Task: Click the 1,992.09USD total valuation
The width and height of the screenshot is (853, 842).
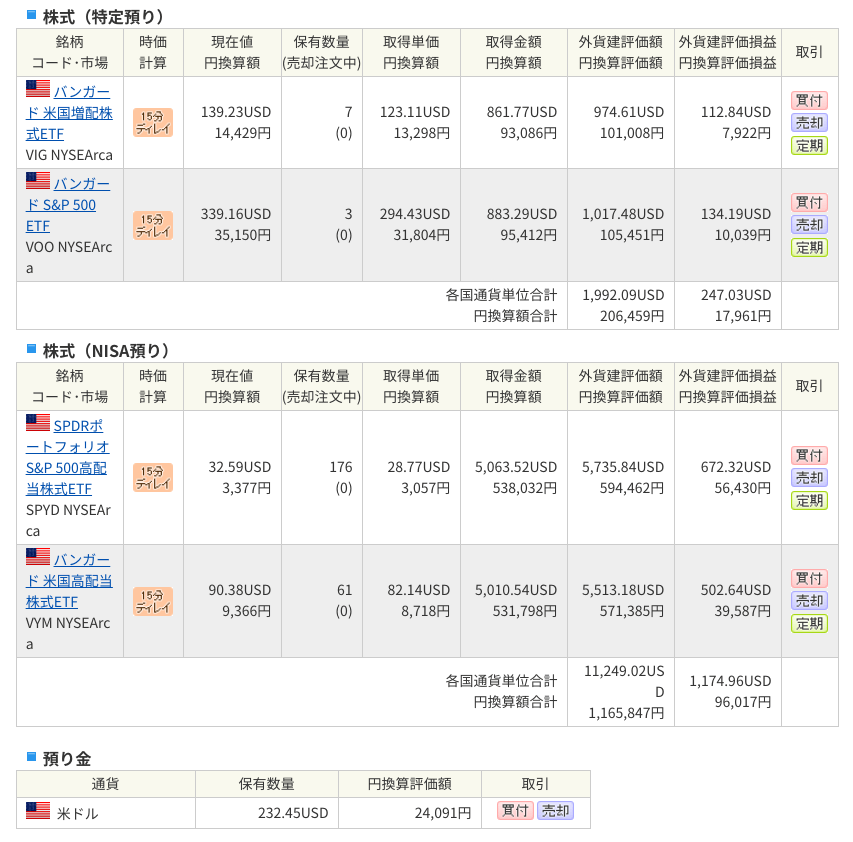Action: tap(623, 295)
